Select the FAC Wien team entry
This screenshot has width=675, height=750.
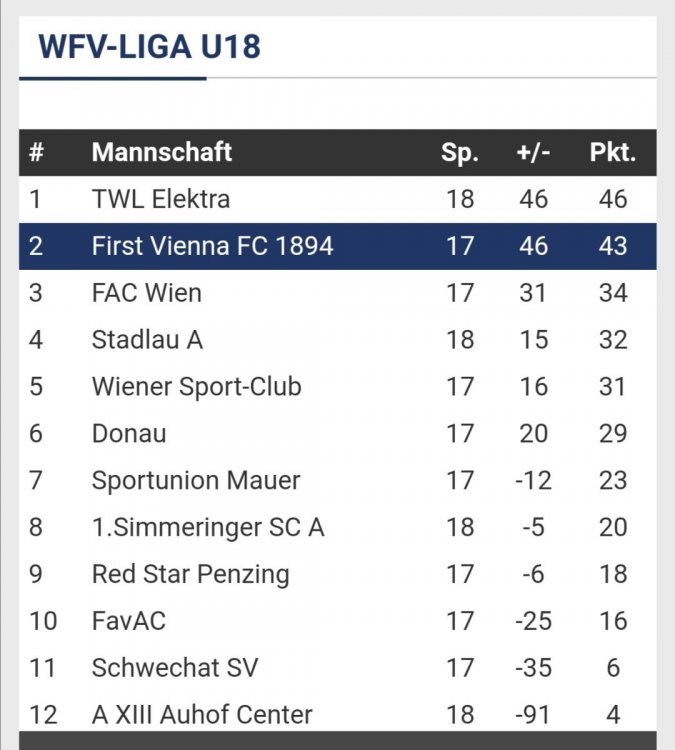coord(338,293)
